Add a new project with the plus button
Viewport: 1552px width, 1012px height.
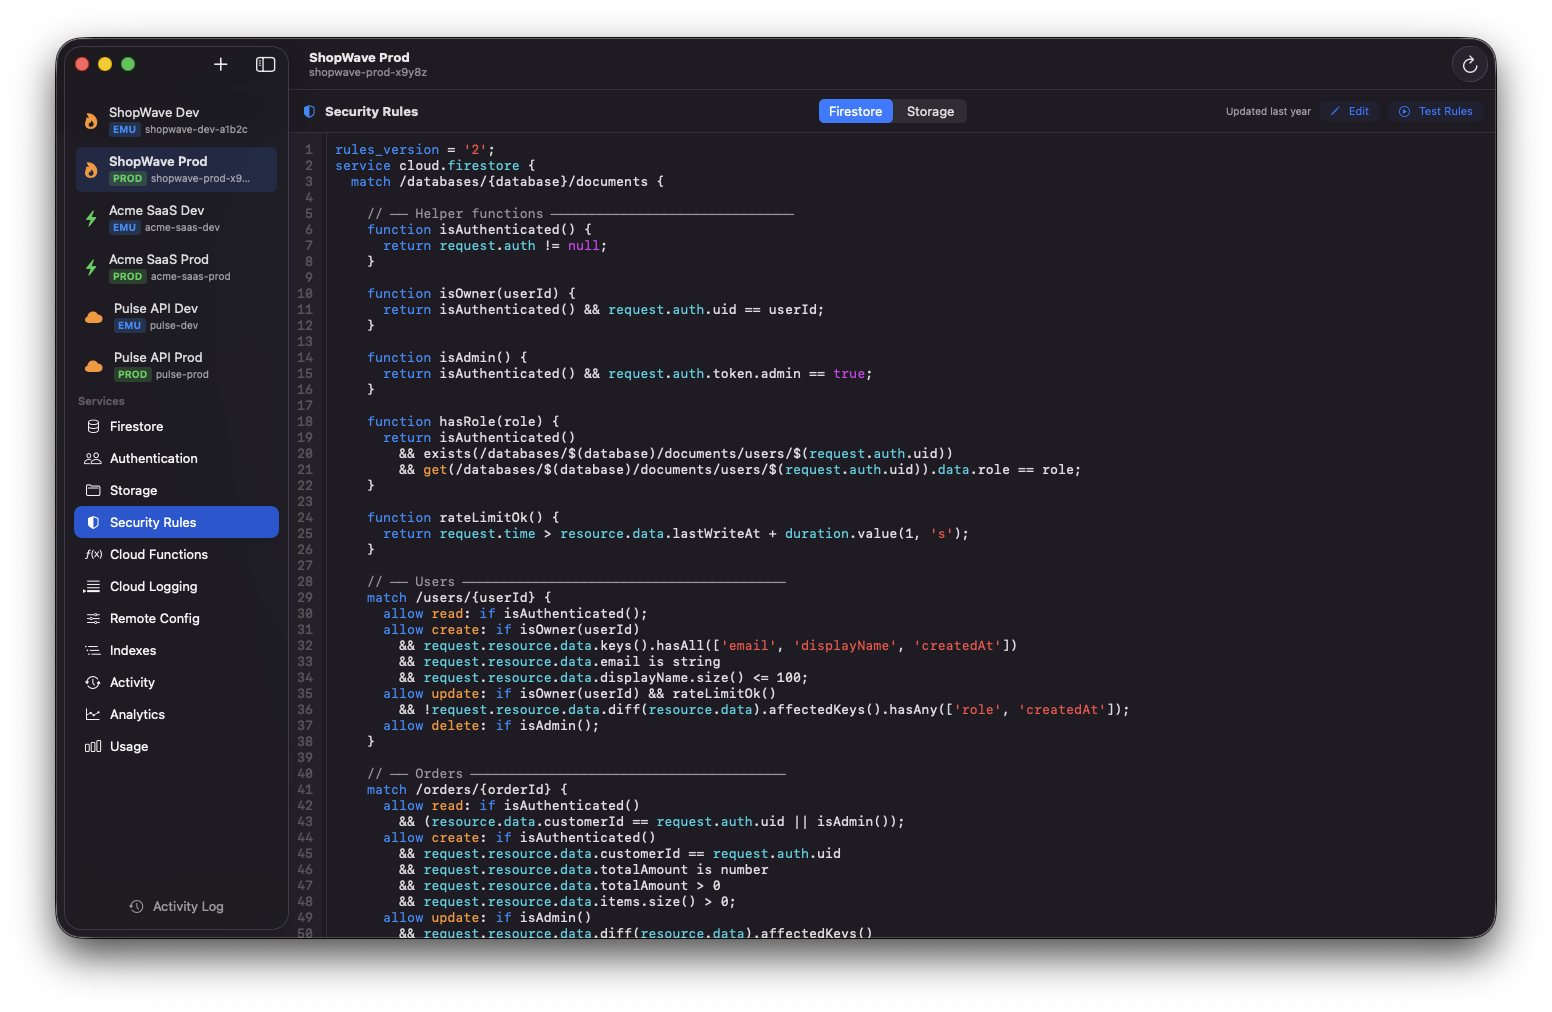[x=220, y=64]
